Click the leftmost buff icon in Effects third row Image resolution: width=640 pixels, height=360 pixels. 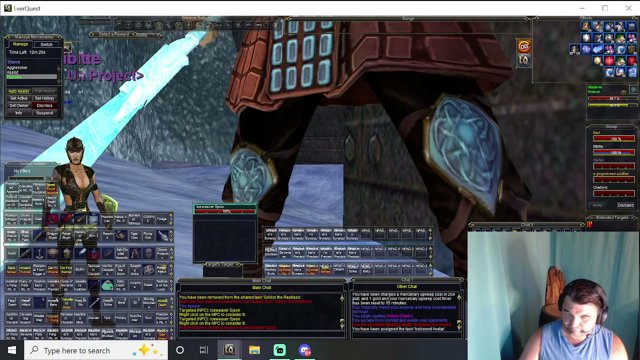(x=575, y=49)
